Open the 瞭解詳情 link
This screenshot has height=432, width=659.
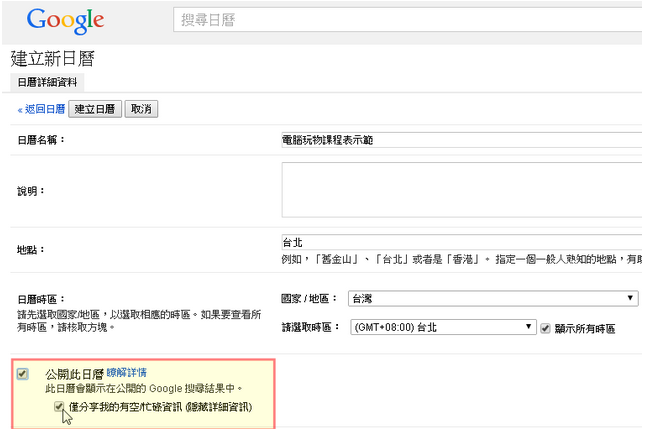pyautogui.click(x=127, y=373)
